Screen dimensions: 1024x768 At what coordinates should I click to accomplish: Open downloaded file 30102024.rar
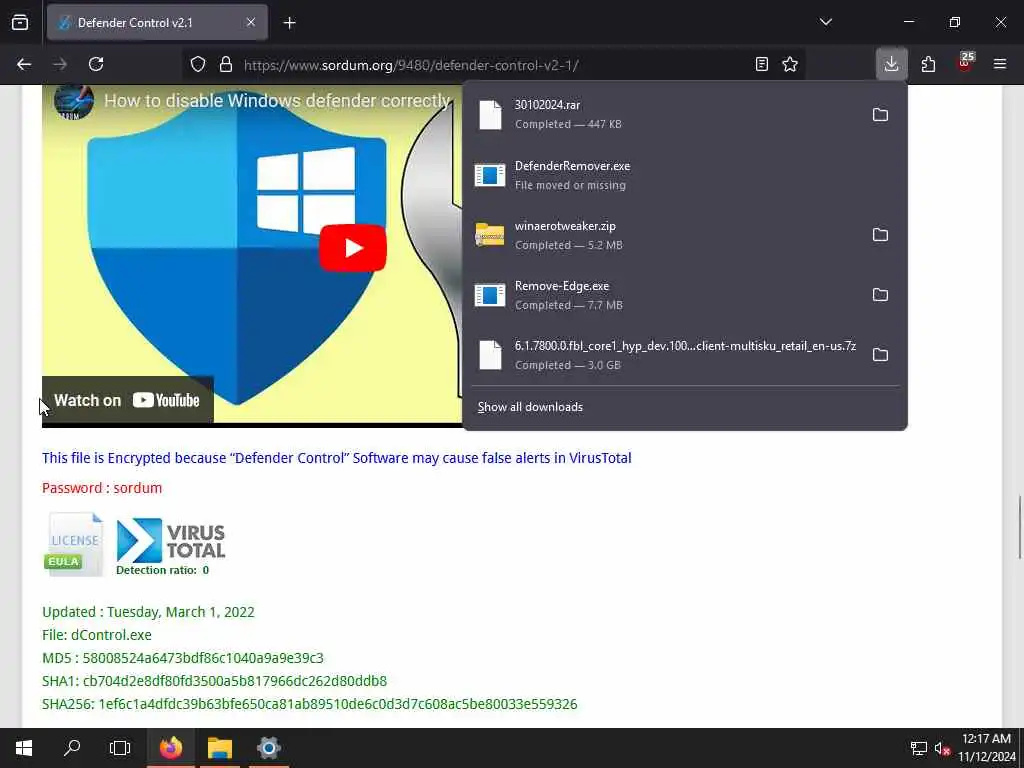[x=666, y=114]
